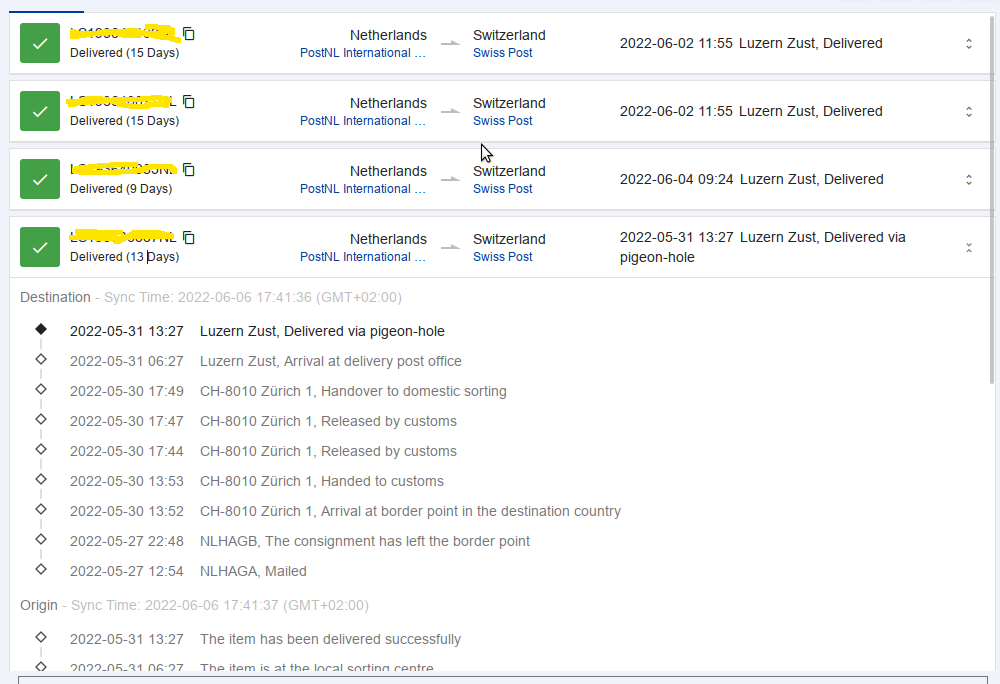Click green checkmark in second 15 Days row
Image resolution: width=1000 pixels, height=684 pixels.
pyautogui.click(x=40, y=111)
